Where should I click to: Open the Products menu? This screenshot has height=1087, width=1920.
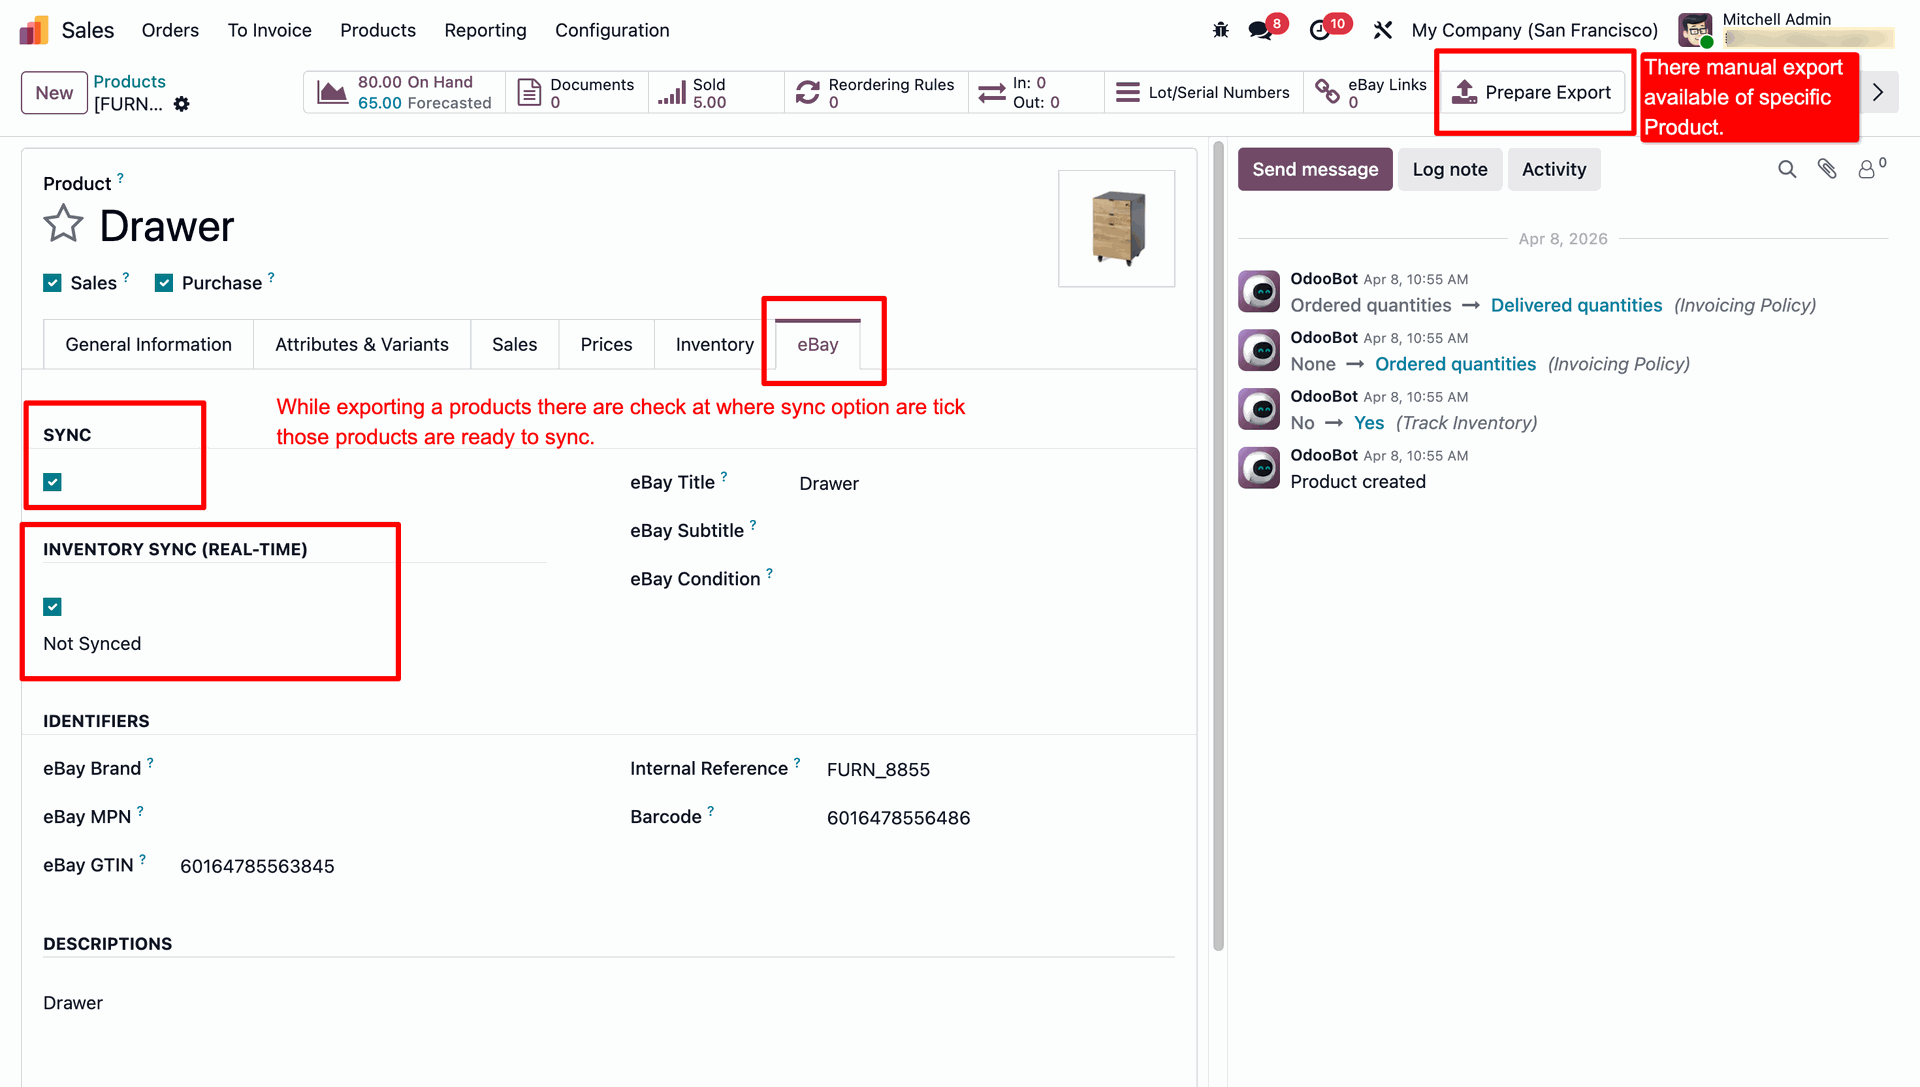coord(378,30)
